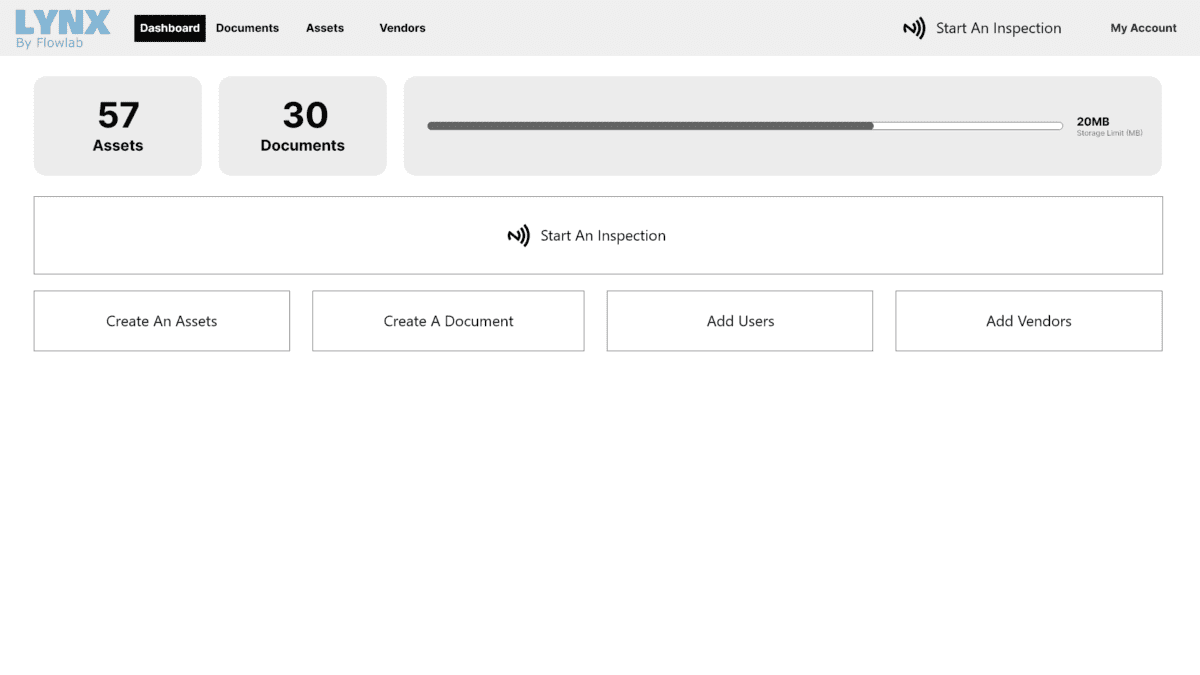The width and height of the screenshot is (1200, 675).
Task: Click the header's Start An Inspection text
Action: click(998, 29)
